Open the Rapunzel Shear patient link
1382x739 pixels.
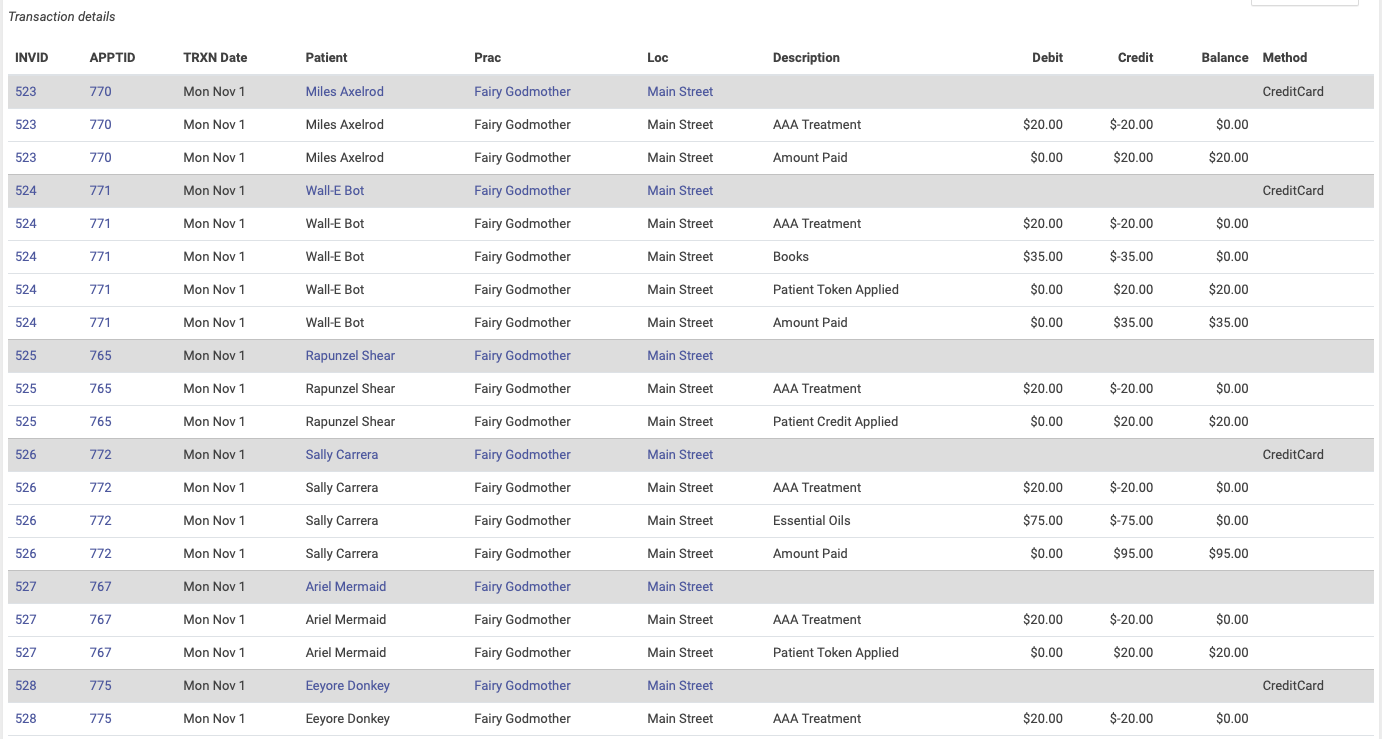coord(350,355)
